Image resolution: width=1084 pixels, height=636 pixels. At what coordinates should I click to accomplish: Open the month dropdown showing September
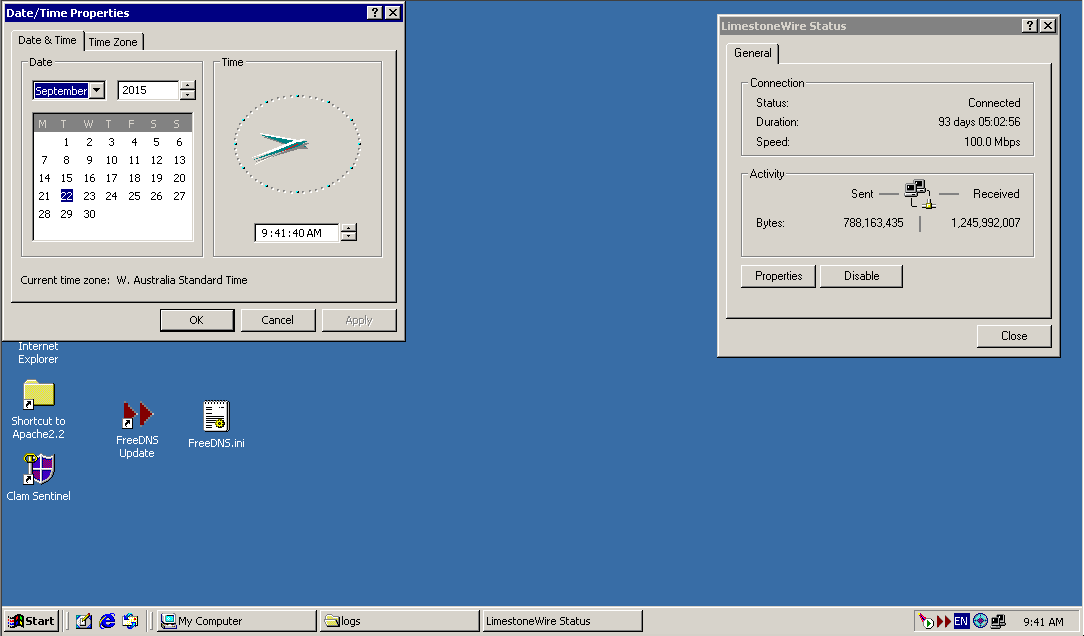click(97, 91)
